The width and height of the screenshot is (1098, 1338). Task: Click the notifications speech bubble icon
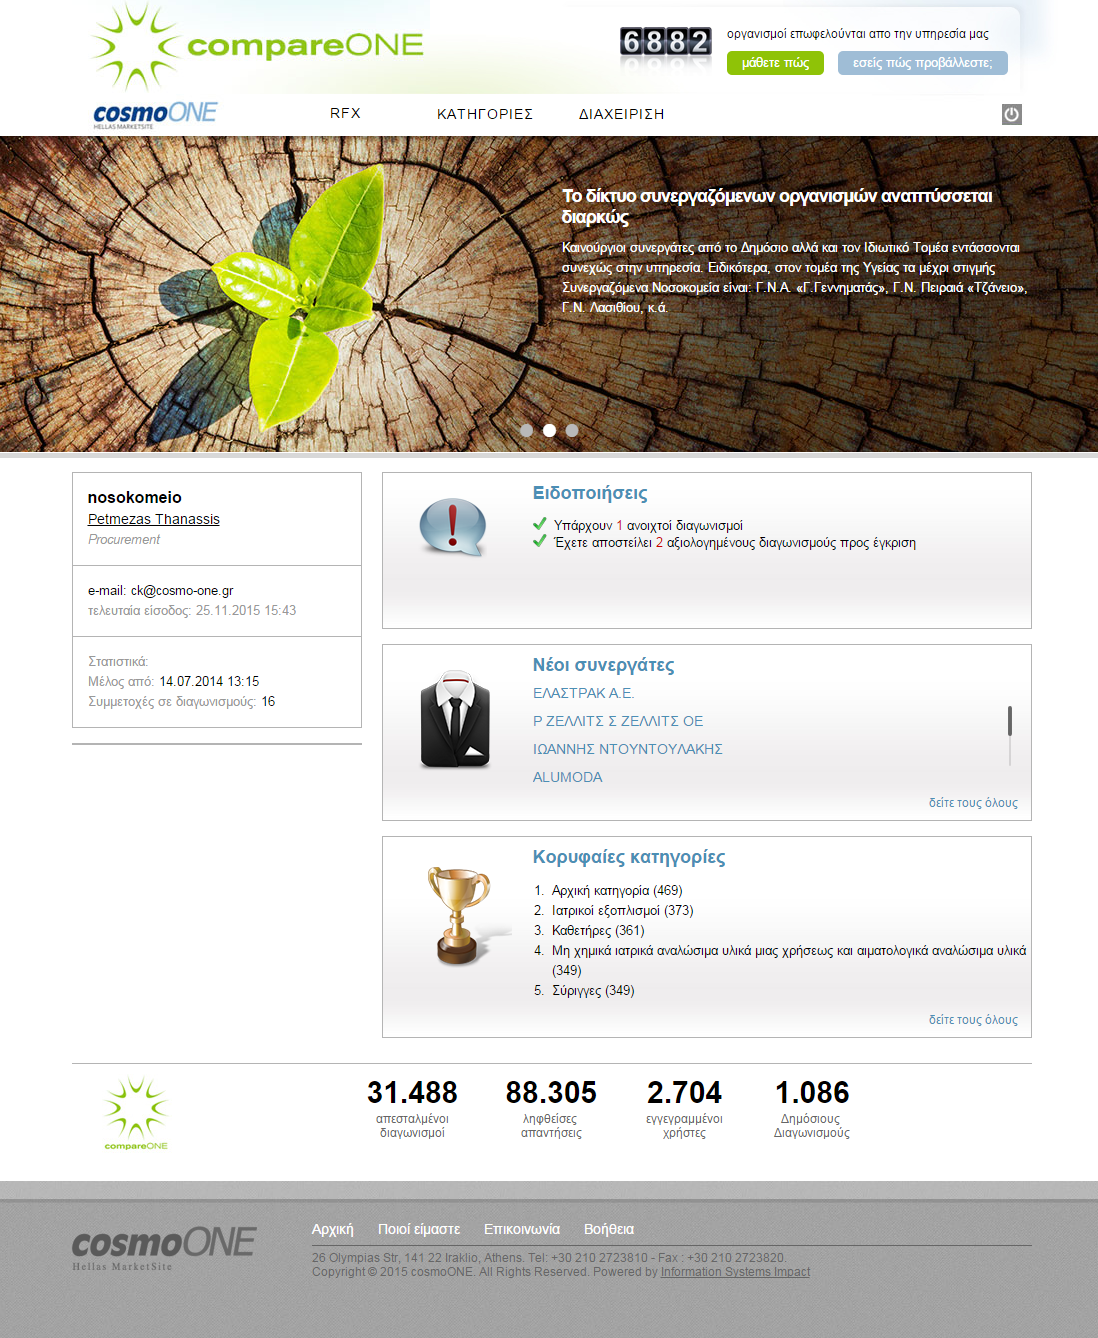452,526
